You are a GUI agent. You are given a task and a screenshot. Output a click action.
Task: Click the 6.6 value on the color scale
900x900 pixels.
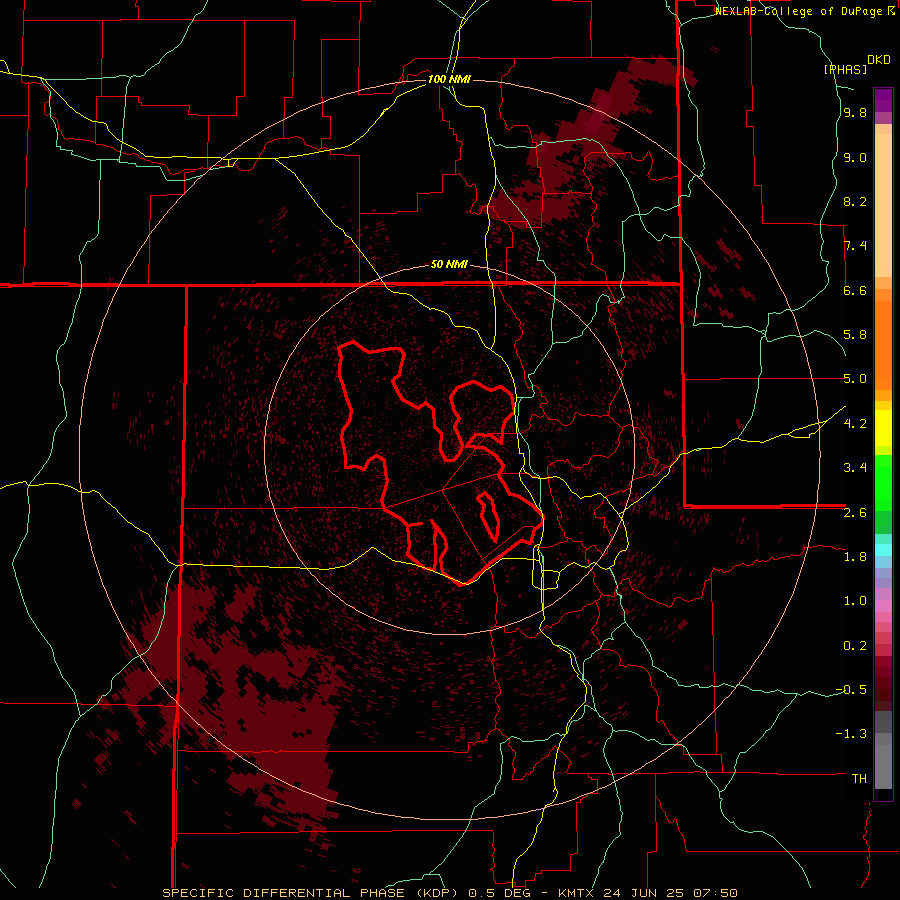855,290
